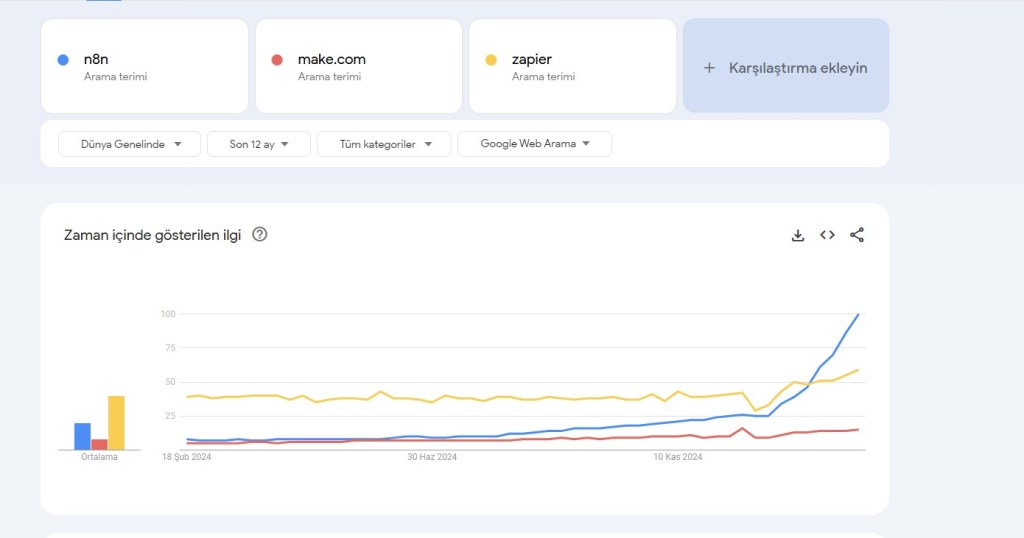Open the Dünya Genelinde region dropdown

tap(129, 144)
